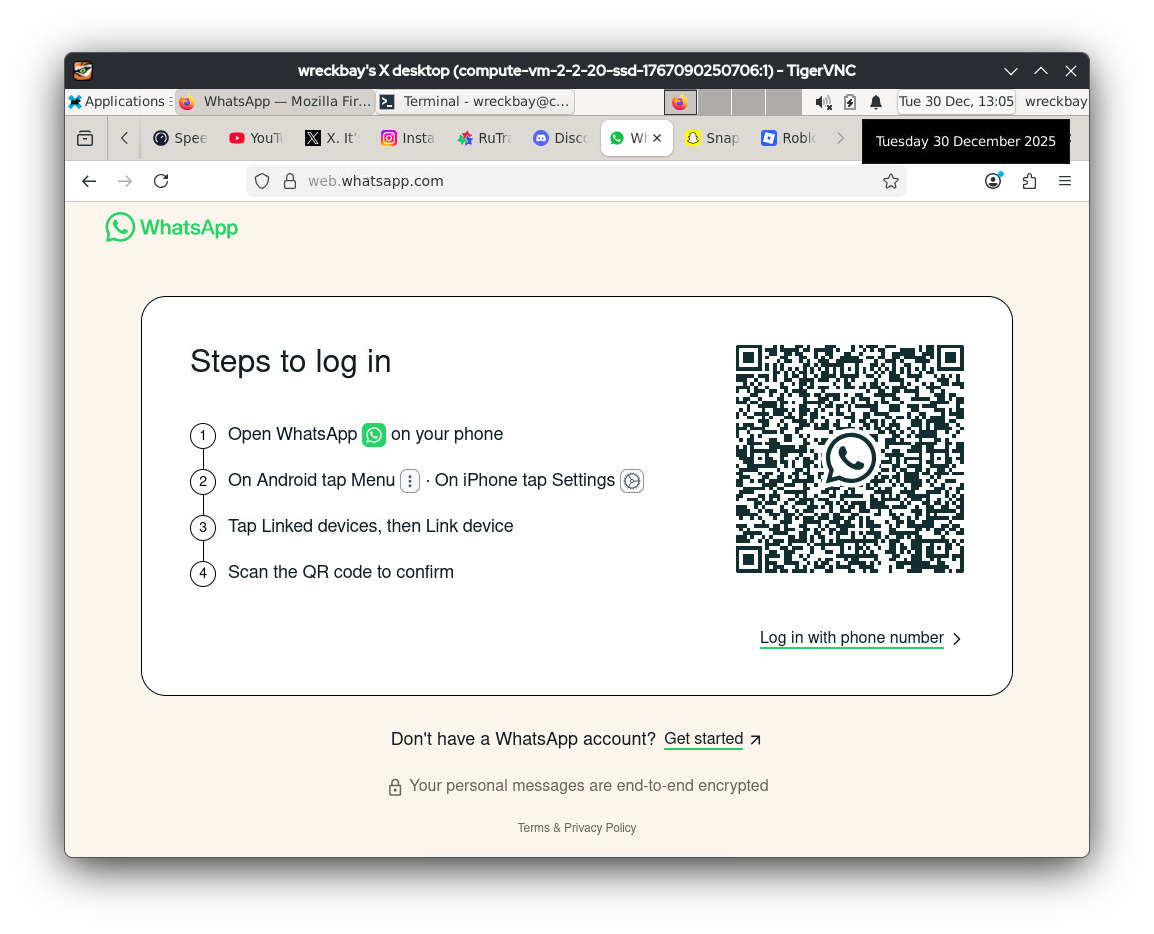Click the green WhatsApp app icon in step 1

374,435
